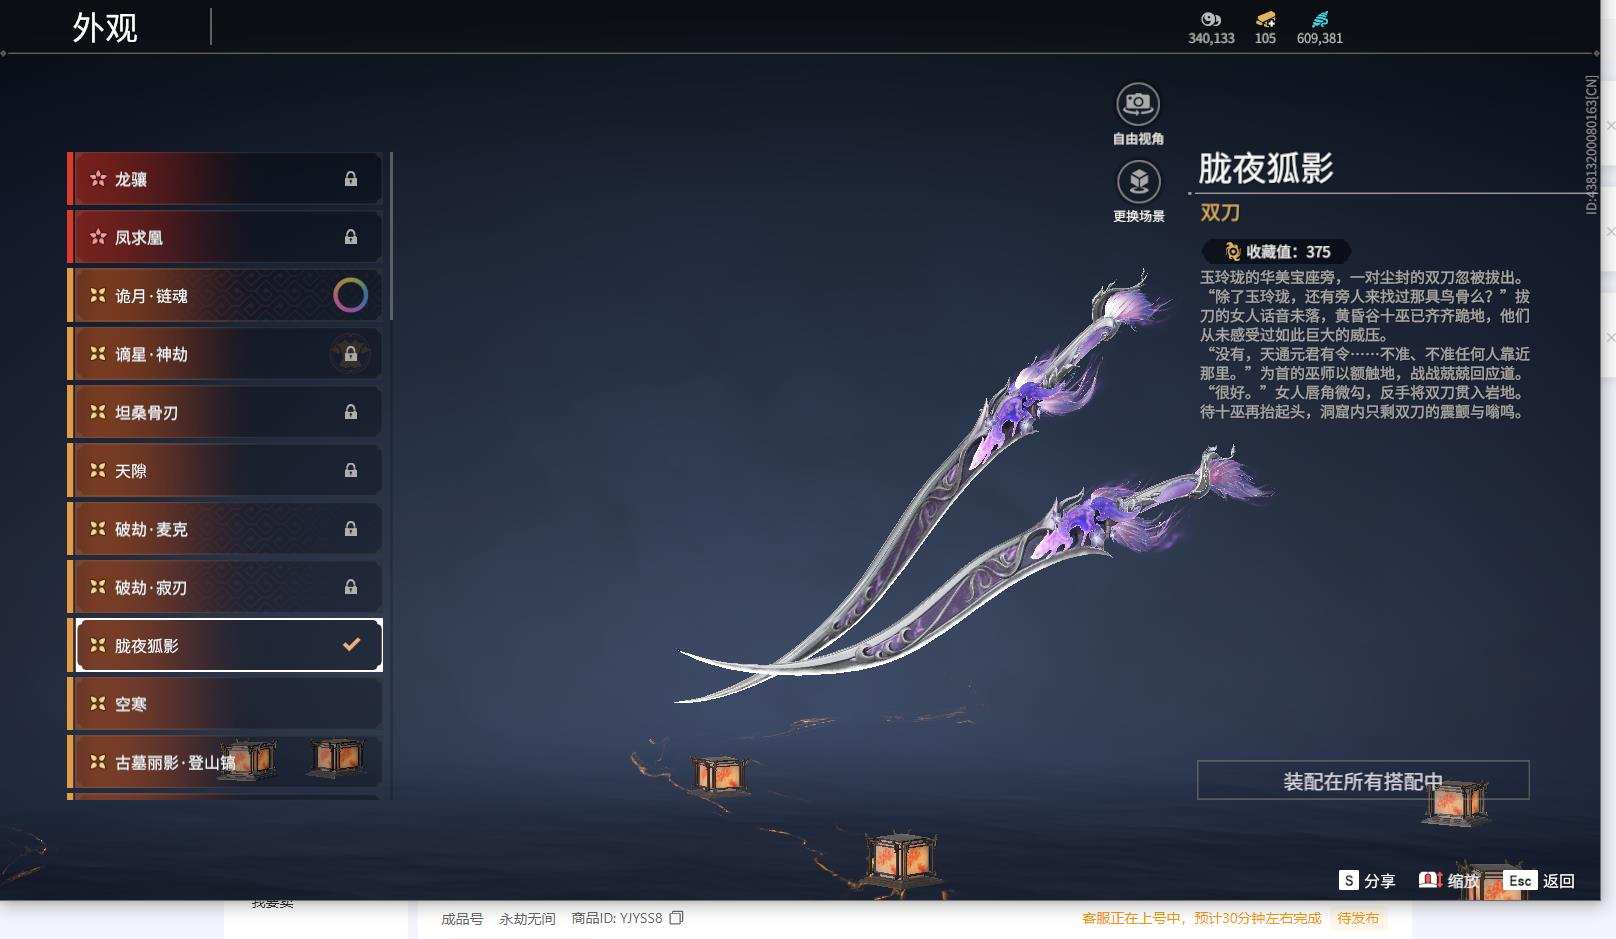
Task: Click the red star icon beside 龙骧
Action: click(98, 179)
